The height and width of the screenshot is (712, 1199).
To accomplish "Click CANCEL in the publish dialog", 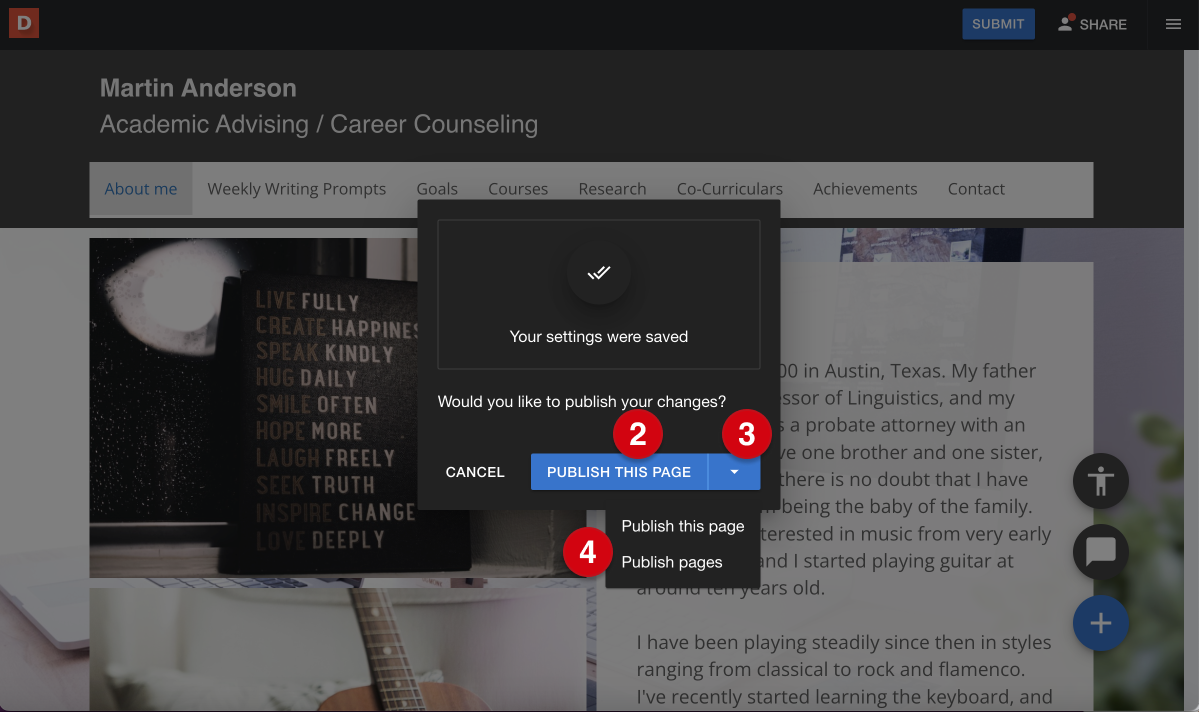I will coord(475,472).
